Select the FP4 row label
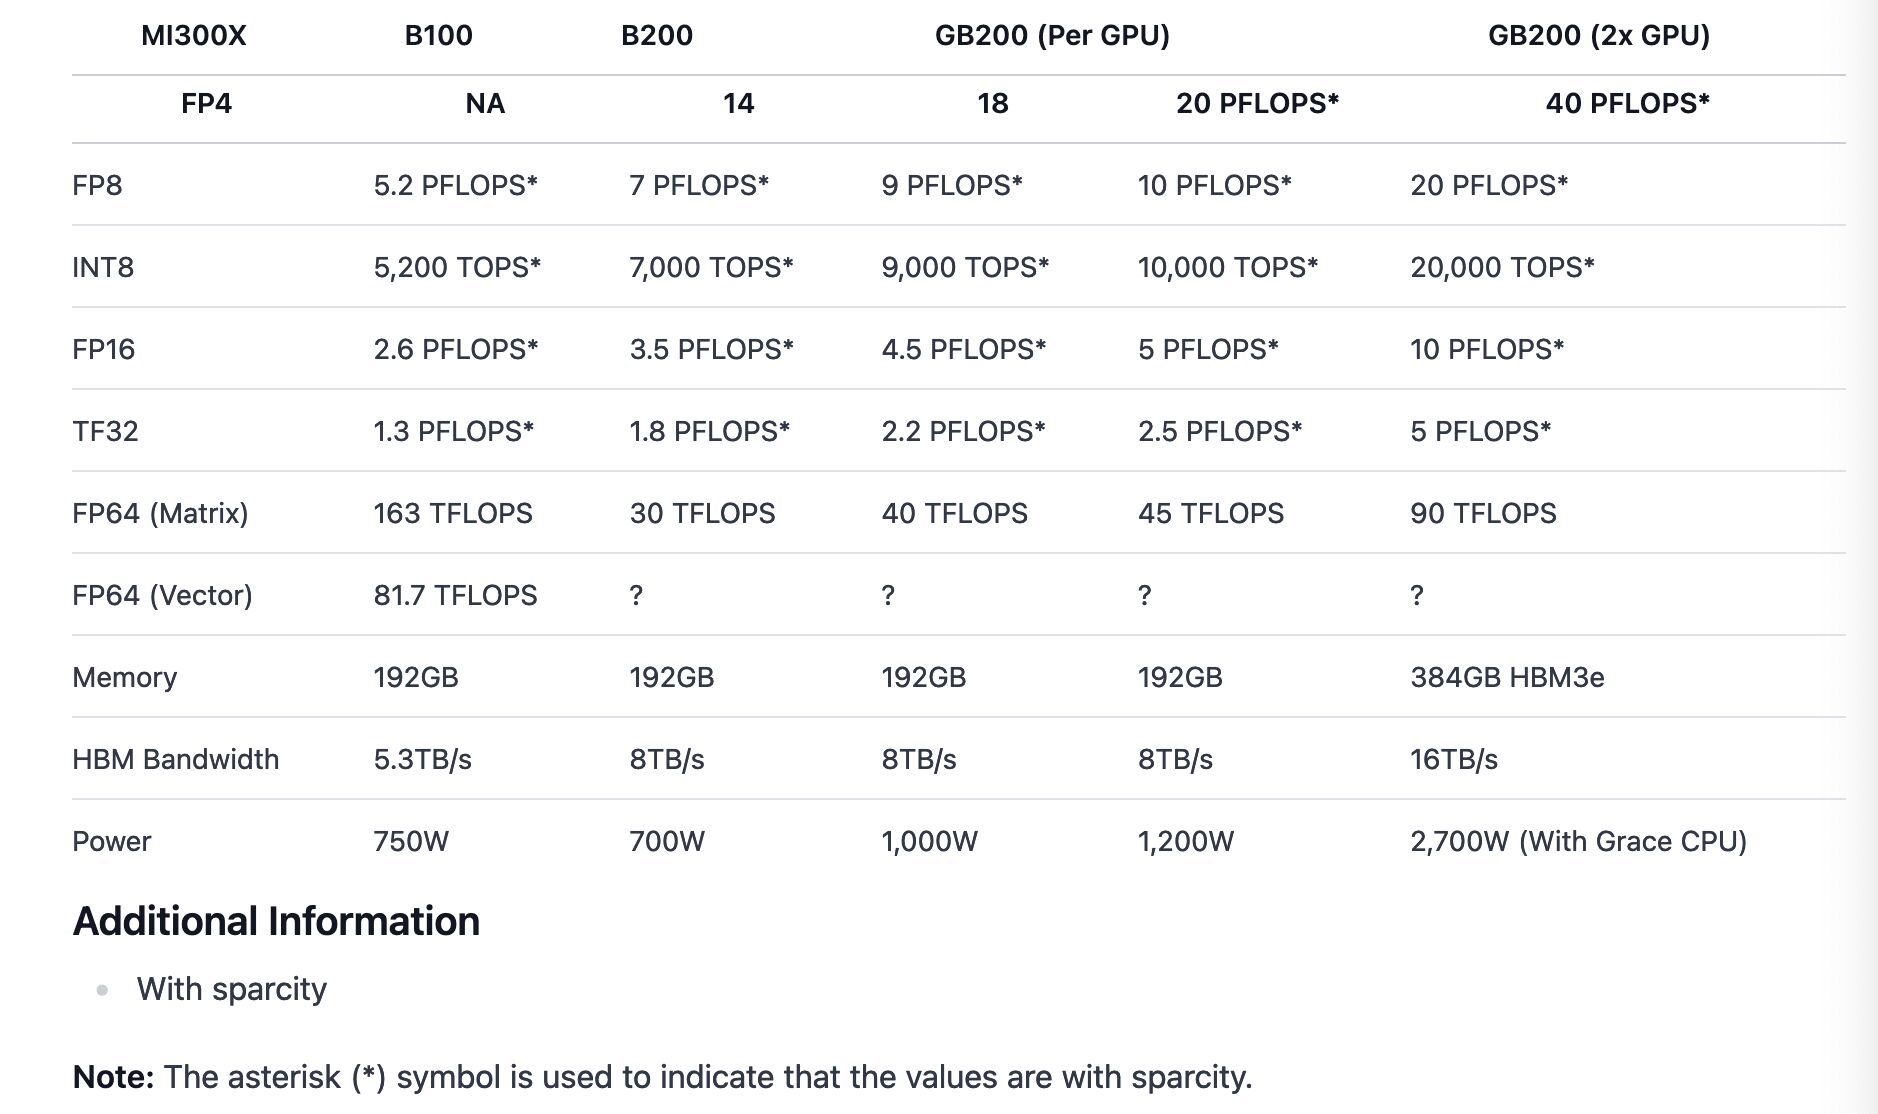 pos(206,103)
